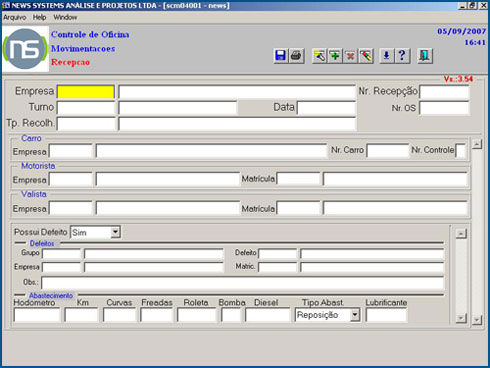This screenshot has width=490, height=368.
Task: Open the Window menu
Action: point(65,17)
